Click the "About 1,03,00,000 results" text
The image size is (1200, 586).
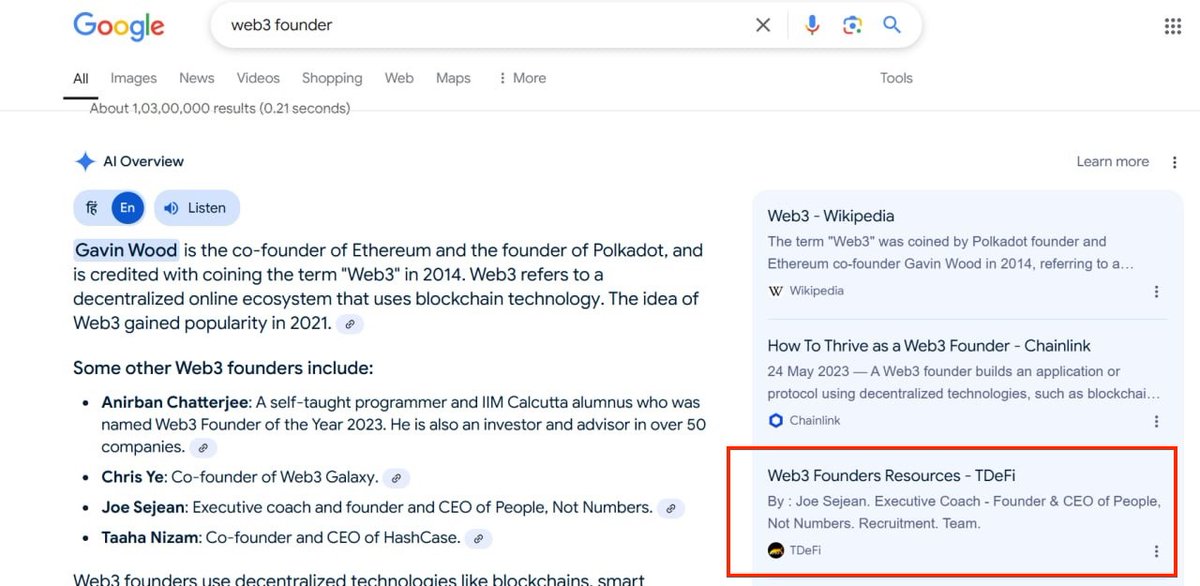tap(220, 108)
